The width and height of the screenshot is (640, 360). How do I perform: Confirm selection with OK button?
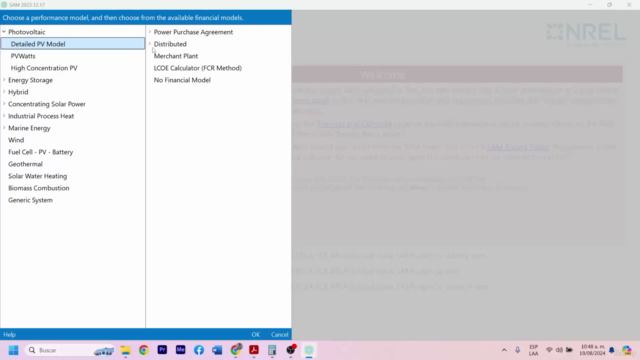[256, 334]
